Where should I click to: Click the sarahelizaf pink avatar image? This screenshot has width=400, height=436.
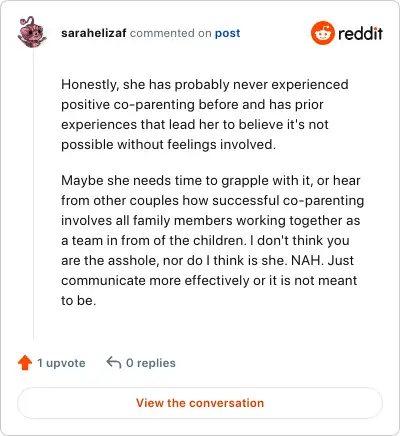pyautogui.click(x=32, y=32)
